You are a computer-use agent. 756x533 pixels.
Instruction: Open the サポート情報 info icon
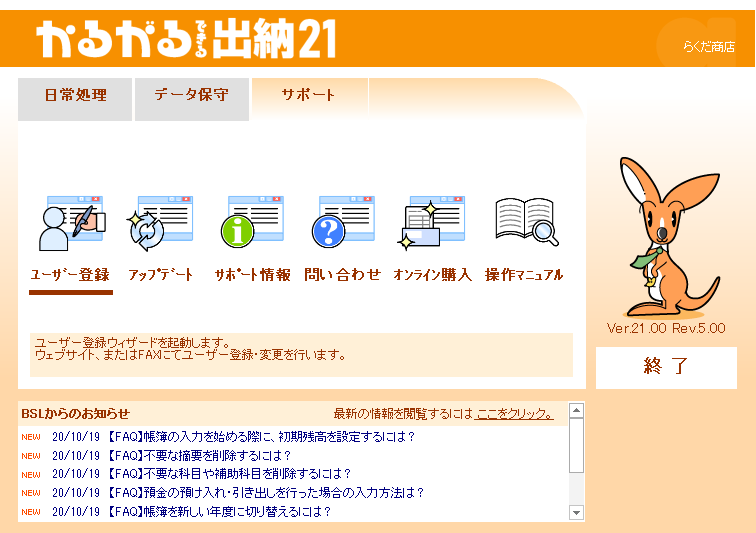252,222
